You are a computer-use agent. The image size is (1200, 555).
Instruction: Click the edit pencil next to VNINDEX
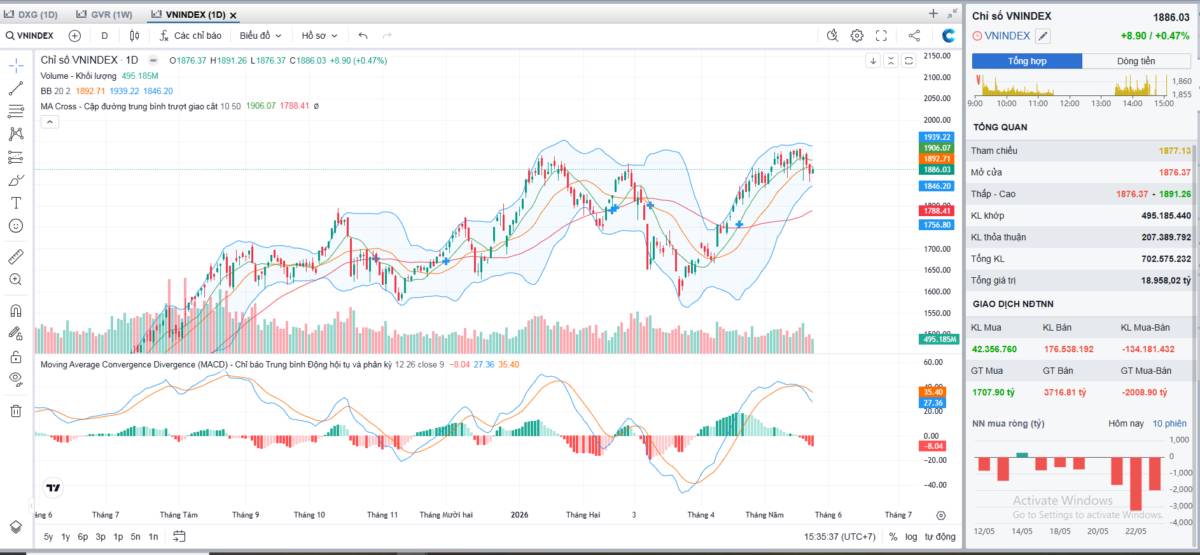click(x=1043, y=36)
